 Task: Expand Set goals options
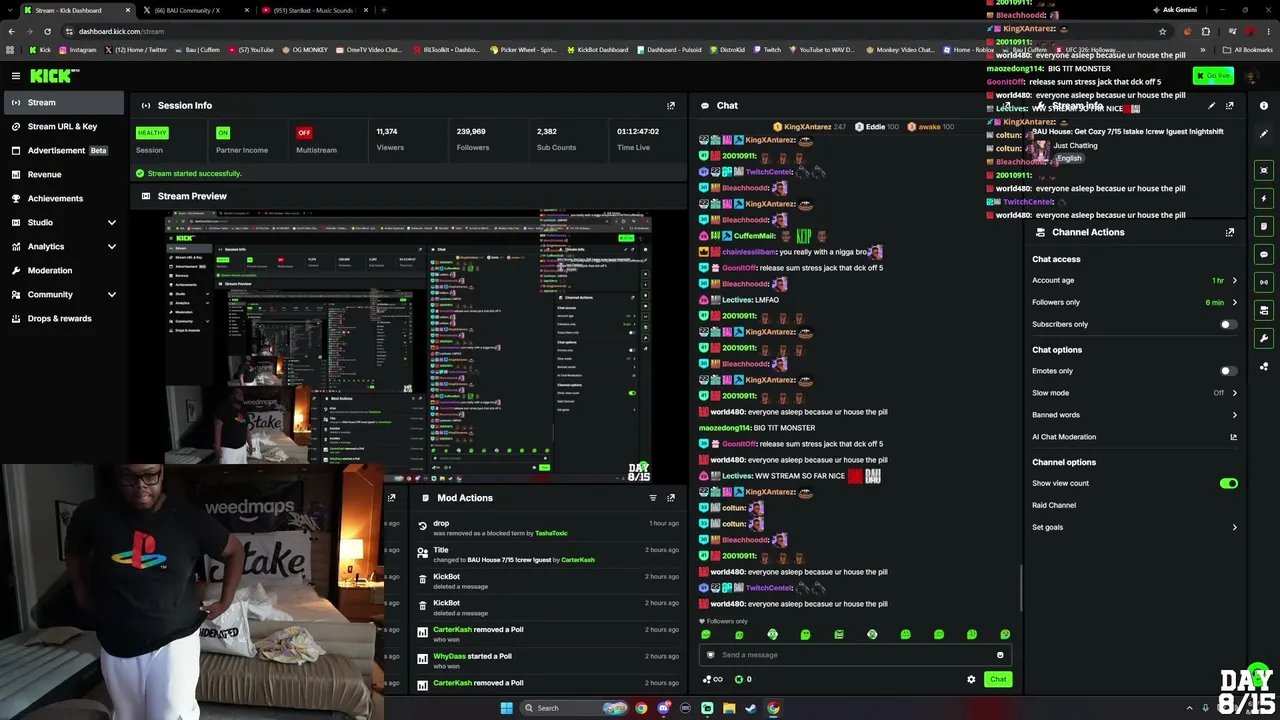click(1234, 527)
